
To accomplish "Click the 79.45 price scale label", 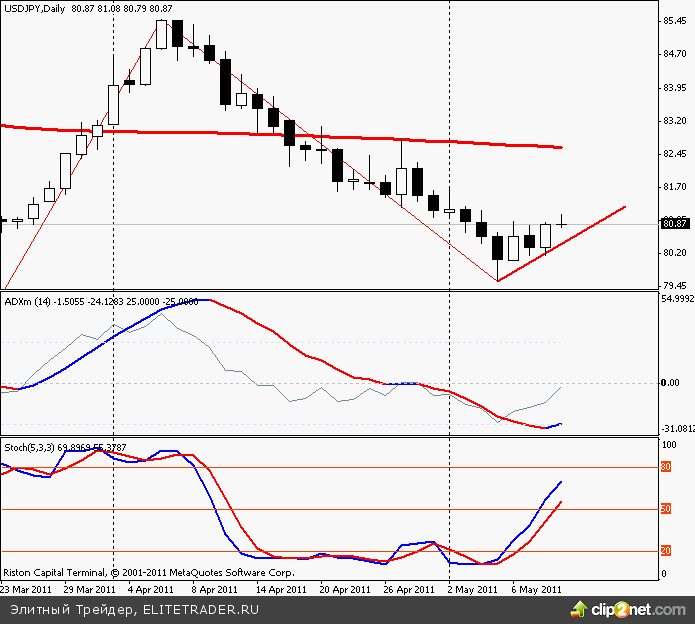I will tap(675, 286).
